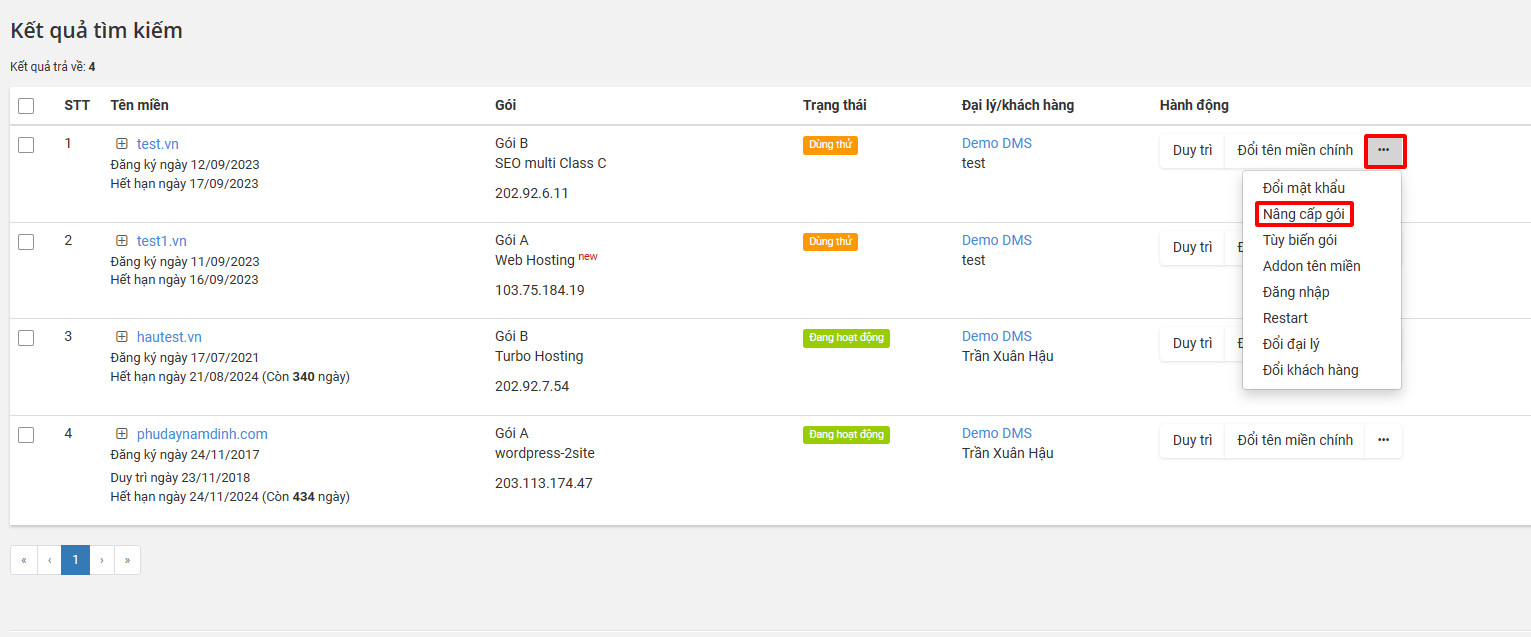Image resolution: width=1531 pixels, height=637 pixels.
Task: Select Restart in the action dropdown
Action: [1285, 318]
